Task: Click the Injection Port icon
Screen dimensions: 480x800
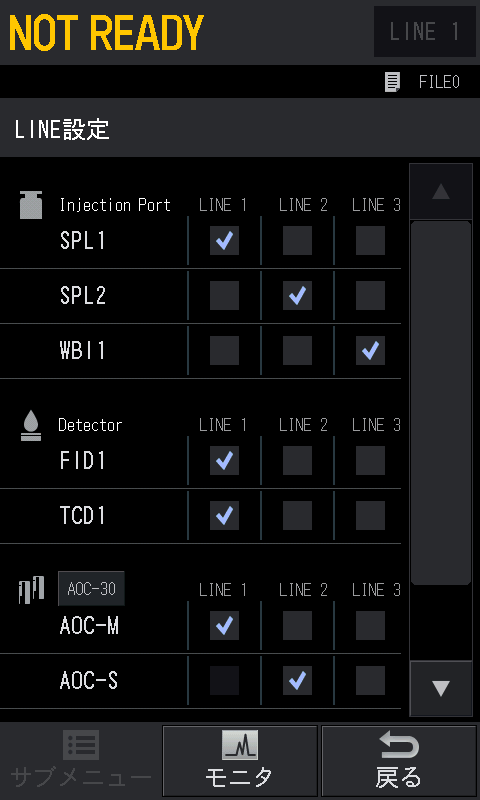Action: [31, 205]
